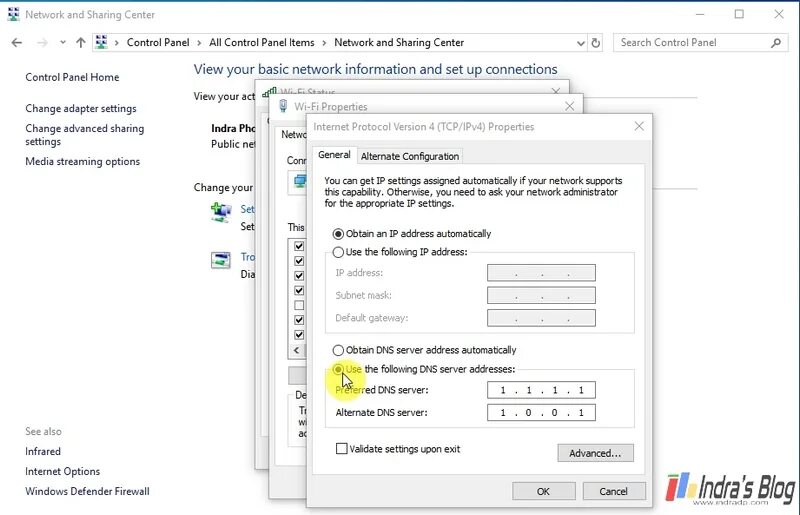Click the search magnifier icon
Viewport: 800px width, 515px height.
776,43
